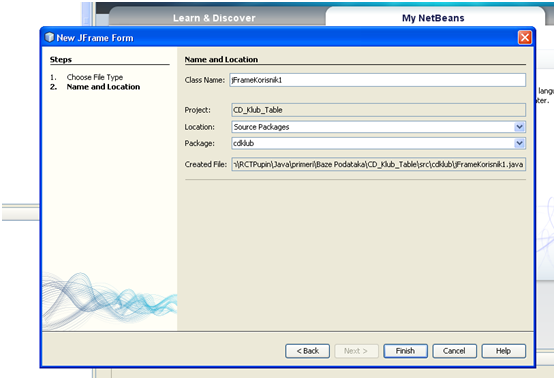Click the Class Name label
This screenshot has height=380, width=556.
[205, 80]
